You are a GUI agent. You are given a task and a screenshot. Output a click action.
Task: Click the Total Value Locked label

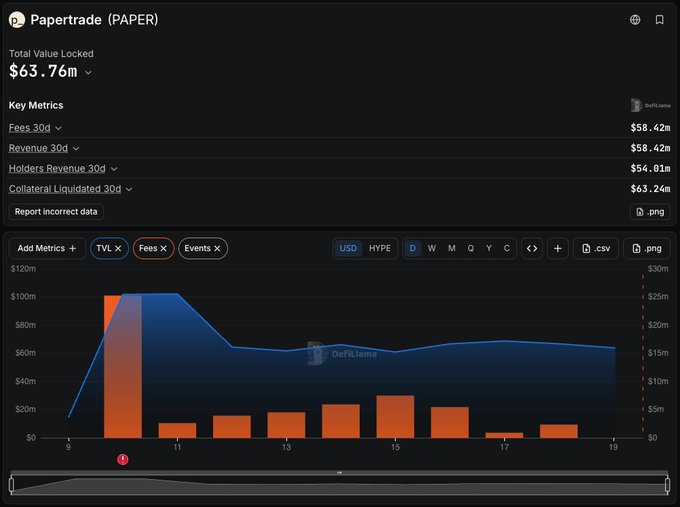tap(51, 54)
